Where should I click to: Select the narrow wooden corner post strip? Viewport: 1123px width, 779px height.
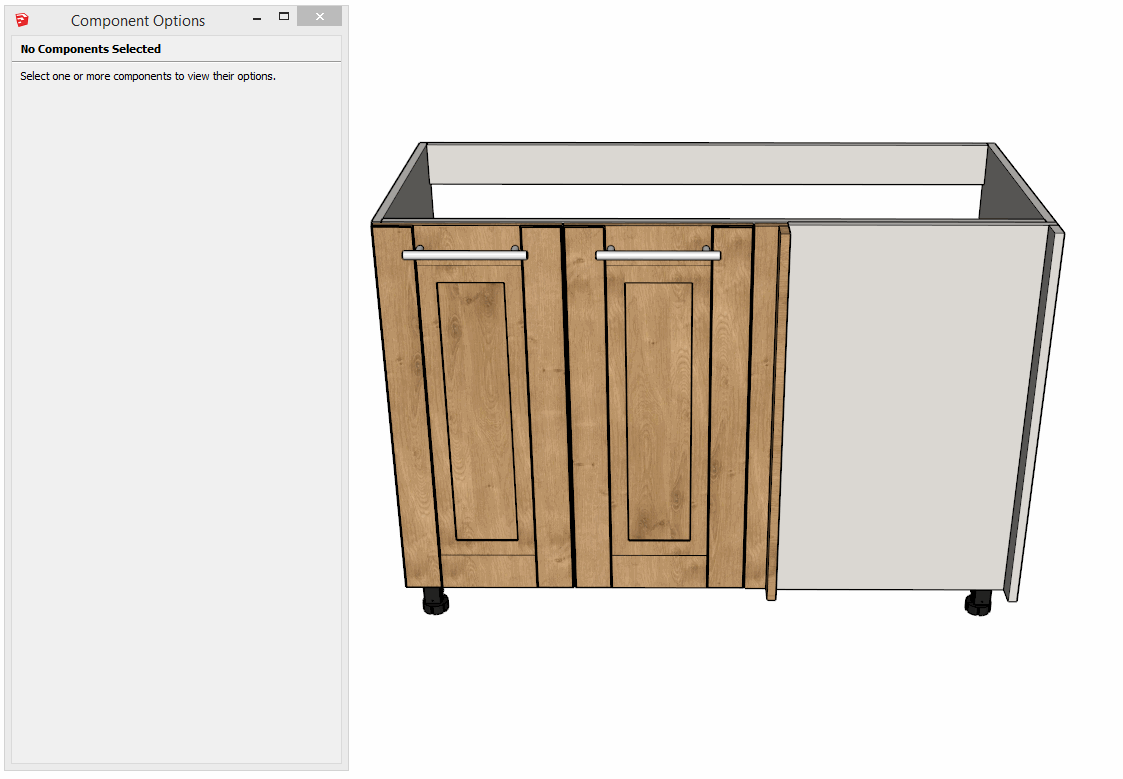click(777, 410)
